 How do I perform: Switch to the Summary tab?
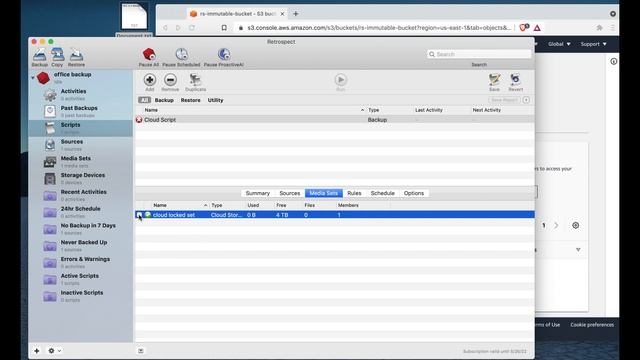pyautogui.click(x=258, y=193)
